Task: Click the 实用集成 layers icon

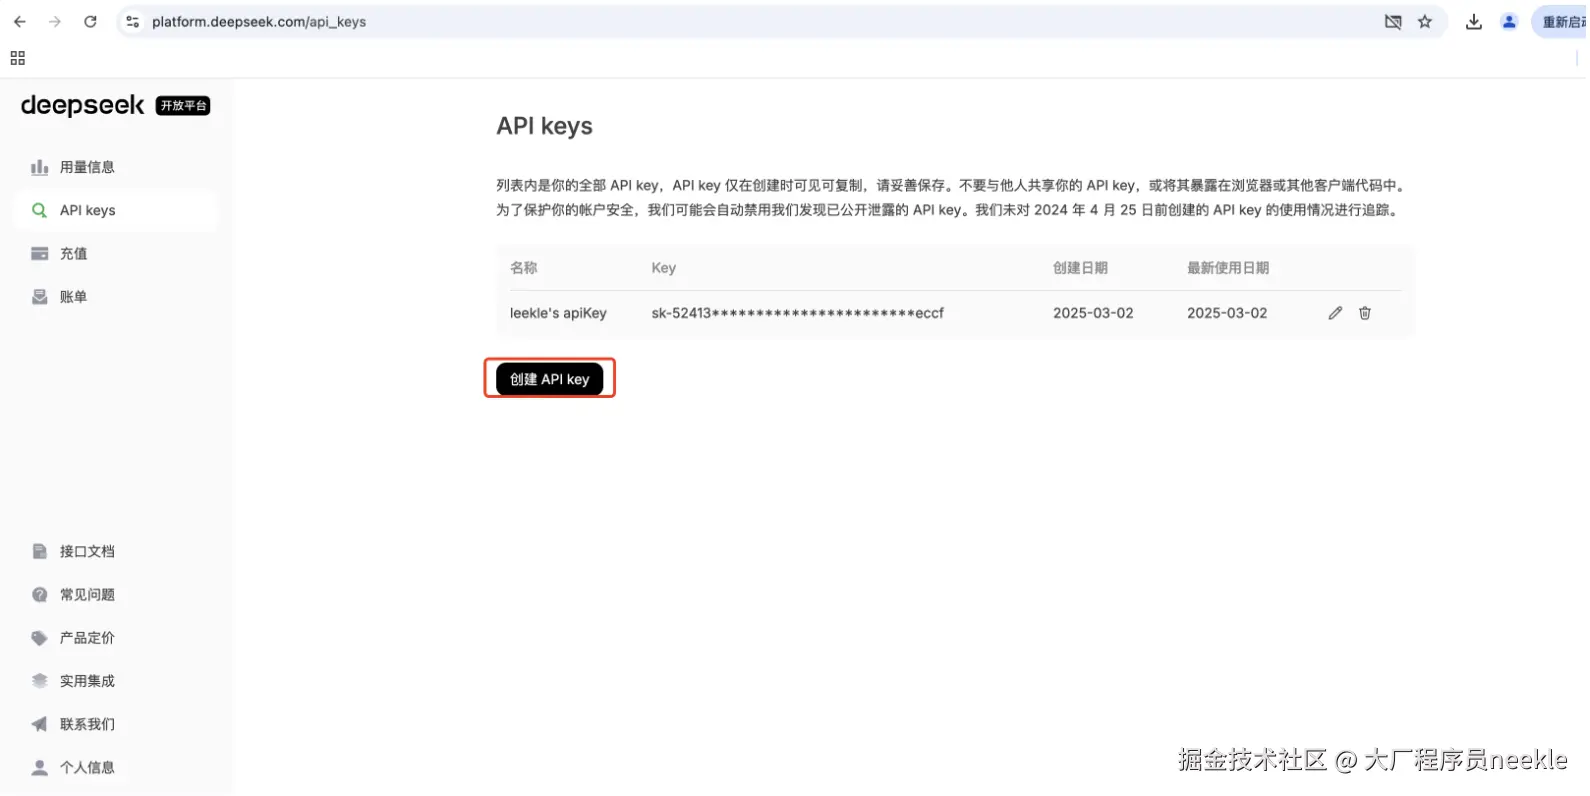Action: pyautogui.click(x=40, y=681)
